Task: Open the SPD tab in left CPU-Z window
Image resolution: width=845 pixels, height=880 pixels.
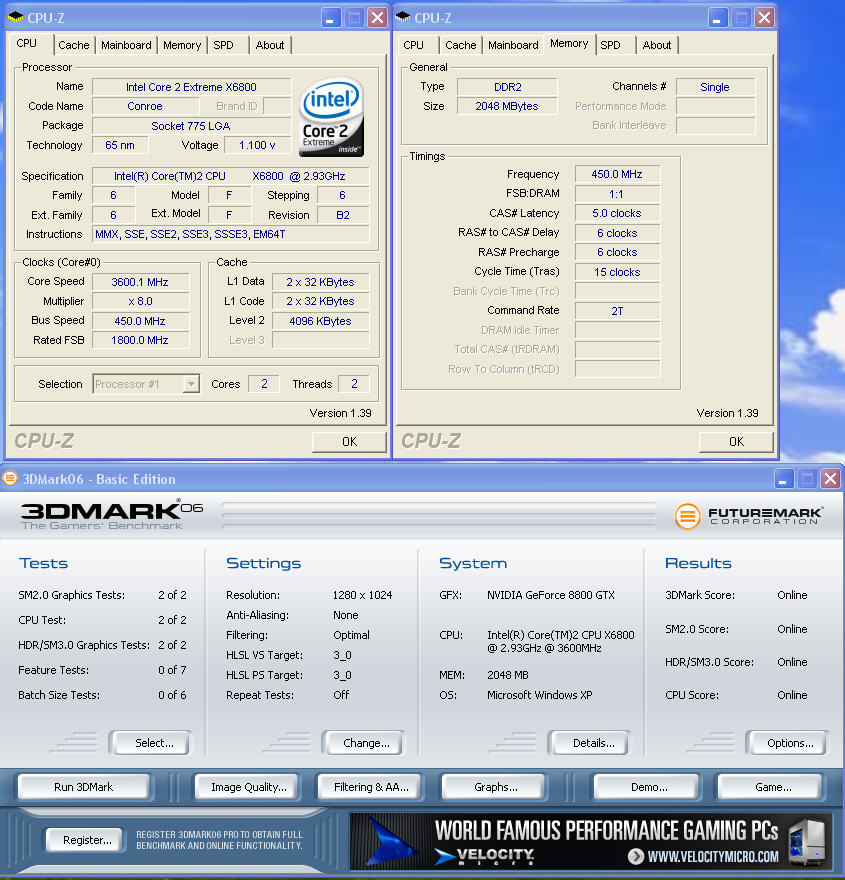Action: click(x=223, y=45)
